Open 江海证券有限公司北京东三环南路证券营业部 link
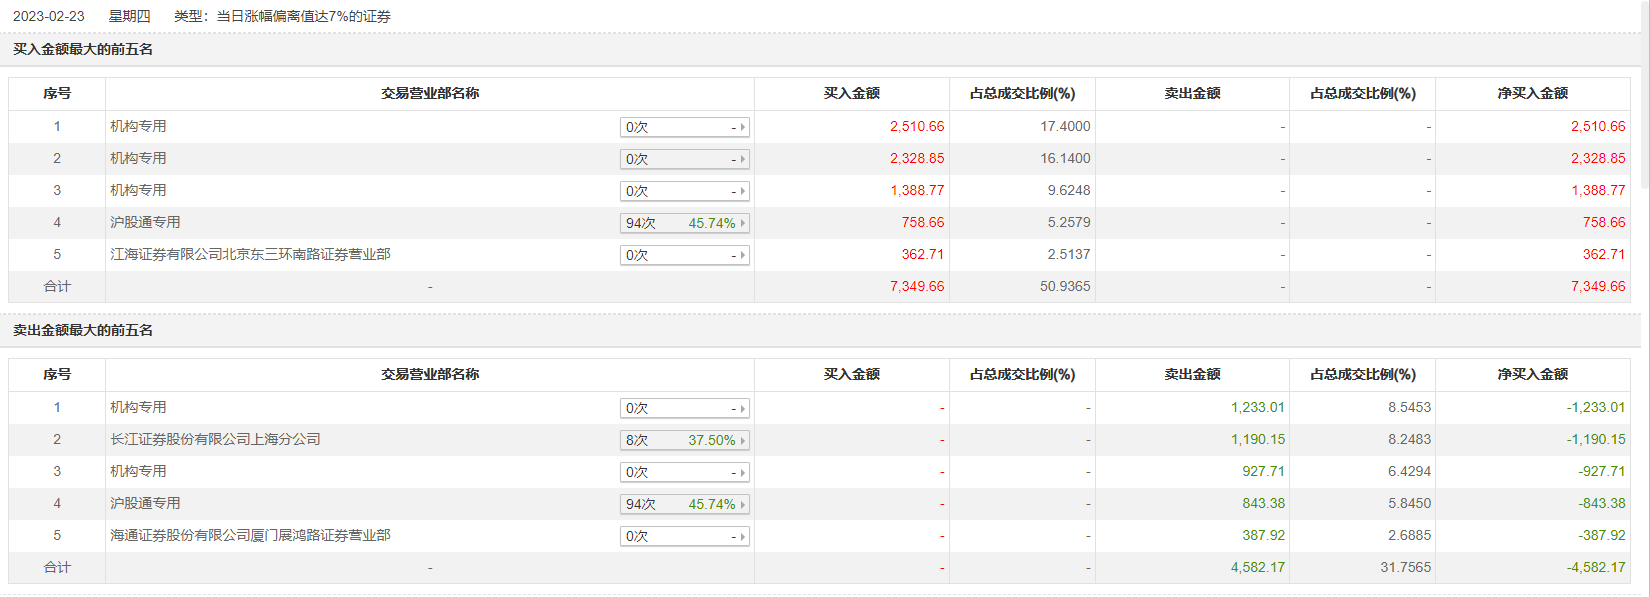 [250, 254]
